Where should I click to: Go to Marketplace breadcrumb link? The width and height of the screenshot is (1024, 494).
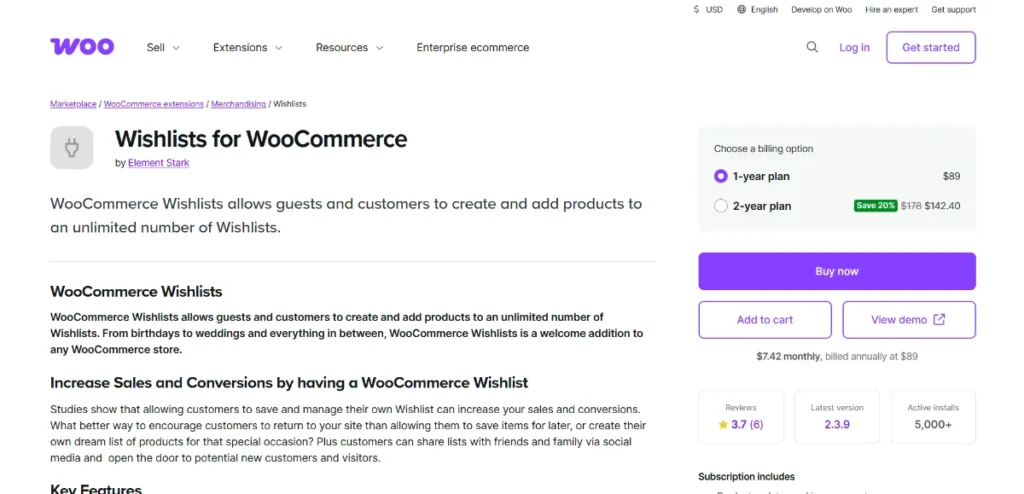(x=73, y=104)
